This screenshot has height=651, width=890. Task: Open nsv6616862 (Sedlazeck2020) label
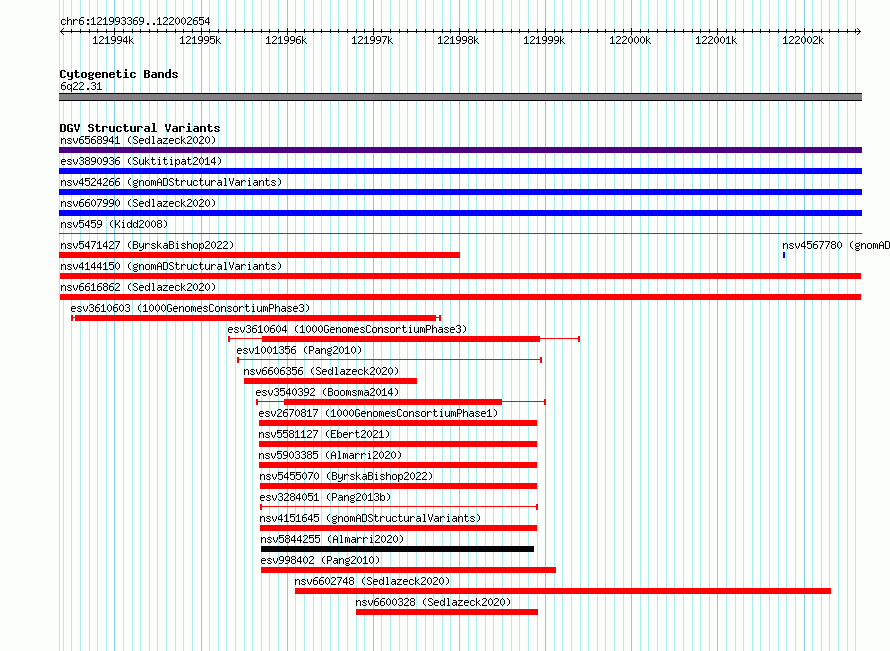pyautogui.click(x=138, y=287)
